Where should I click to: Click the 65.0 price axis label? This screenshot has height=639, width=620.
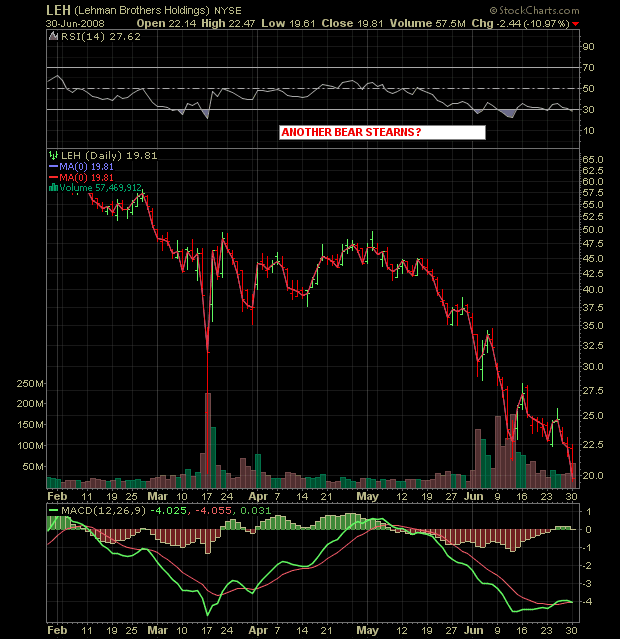point(593,159)
